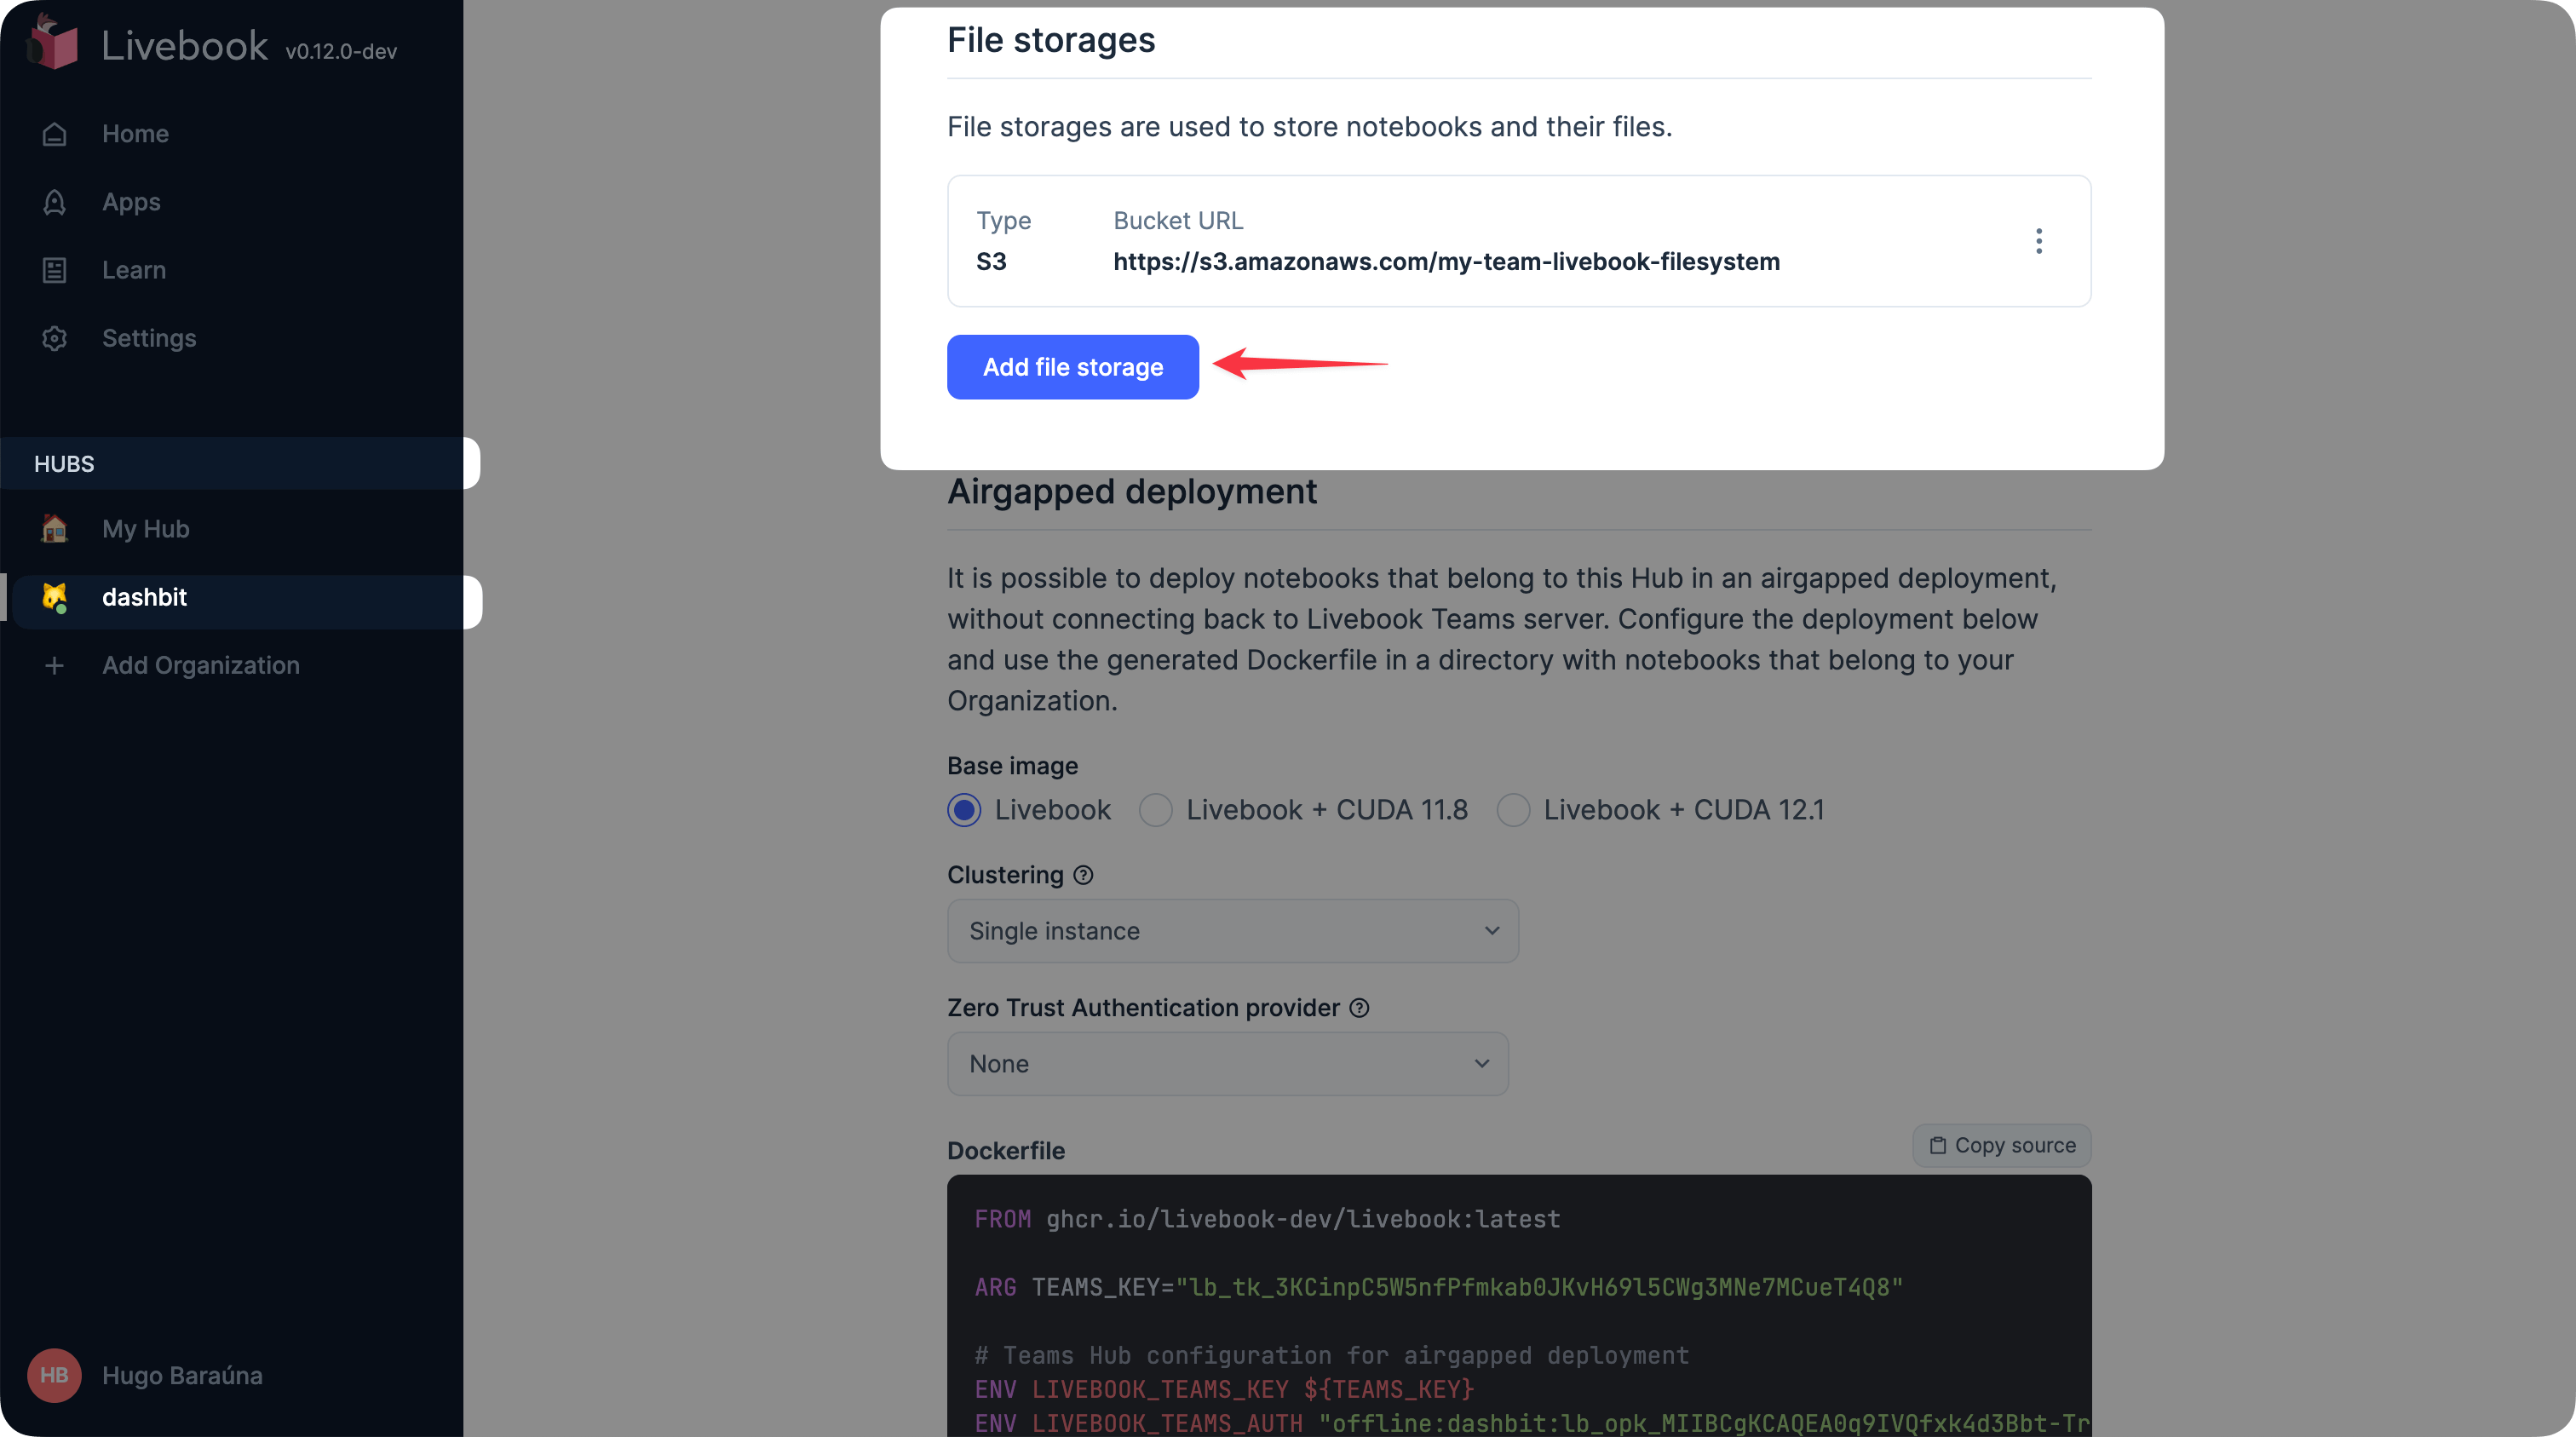The width and height of the screenshot is (2576, 1437).
Task: Click the HB user avatar
Action: pyautogui.click(x=54, y=1375)
